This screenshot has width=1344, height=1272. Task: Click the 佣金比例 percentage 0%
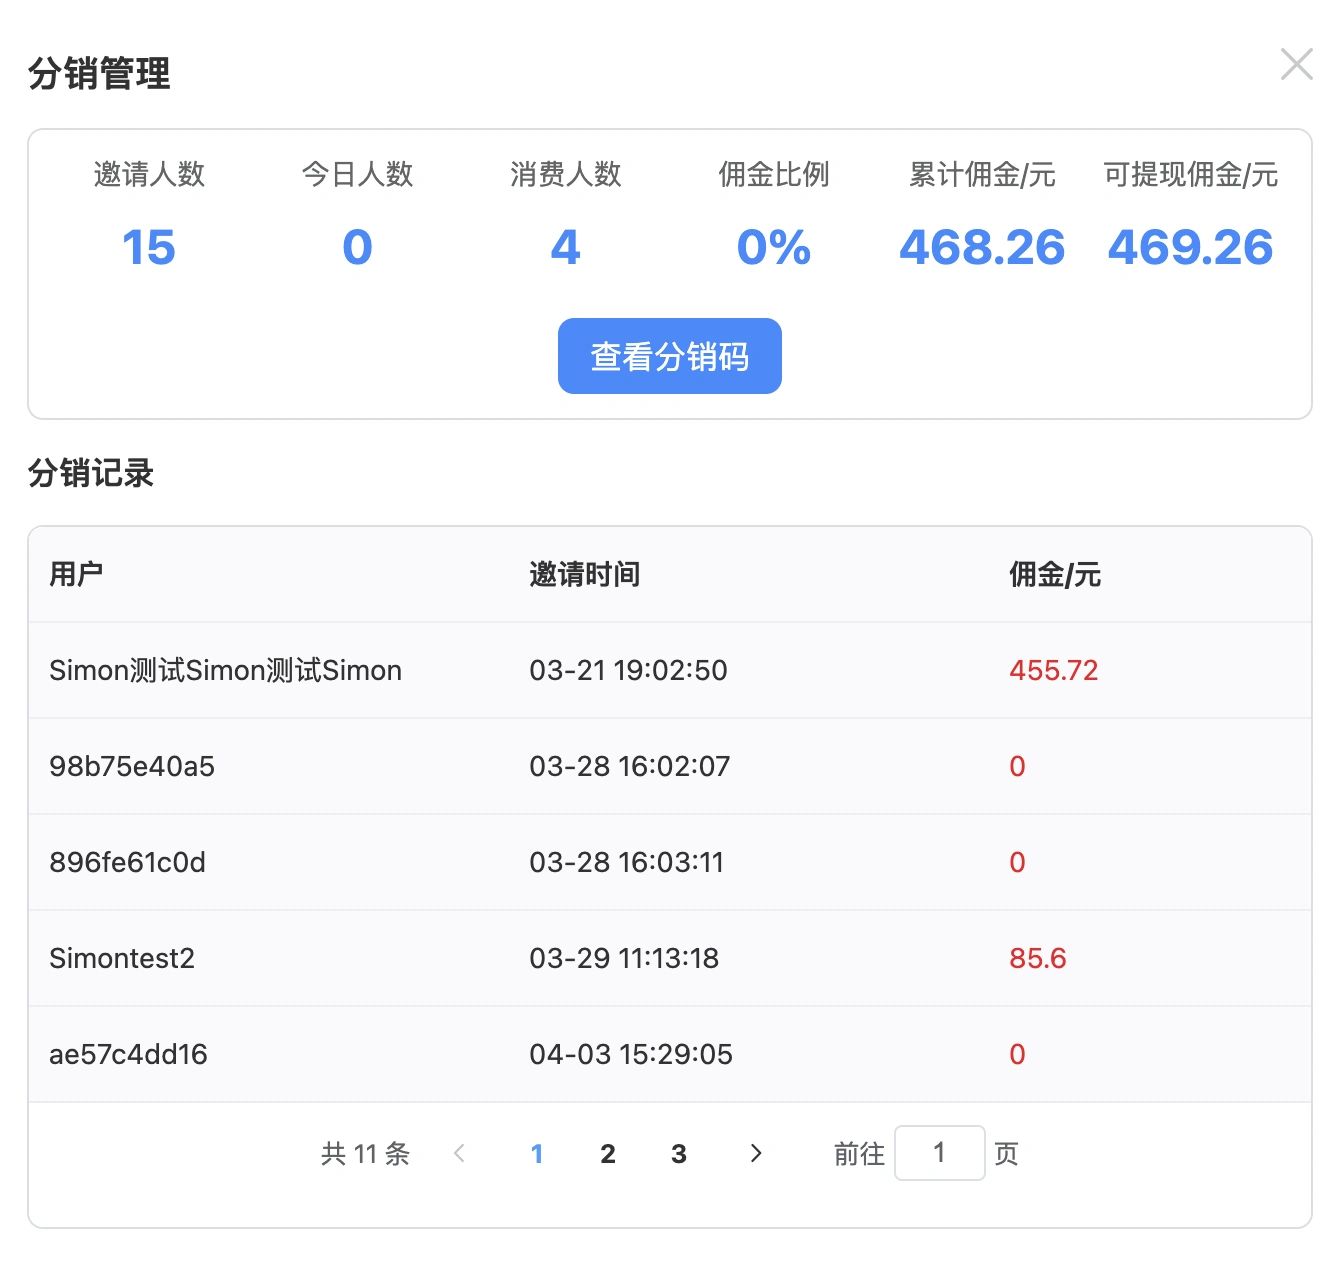point(774,248)
